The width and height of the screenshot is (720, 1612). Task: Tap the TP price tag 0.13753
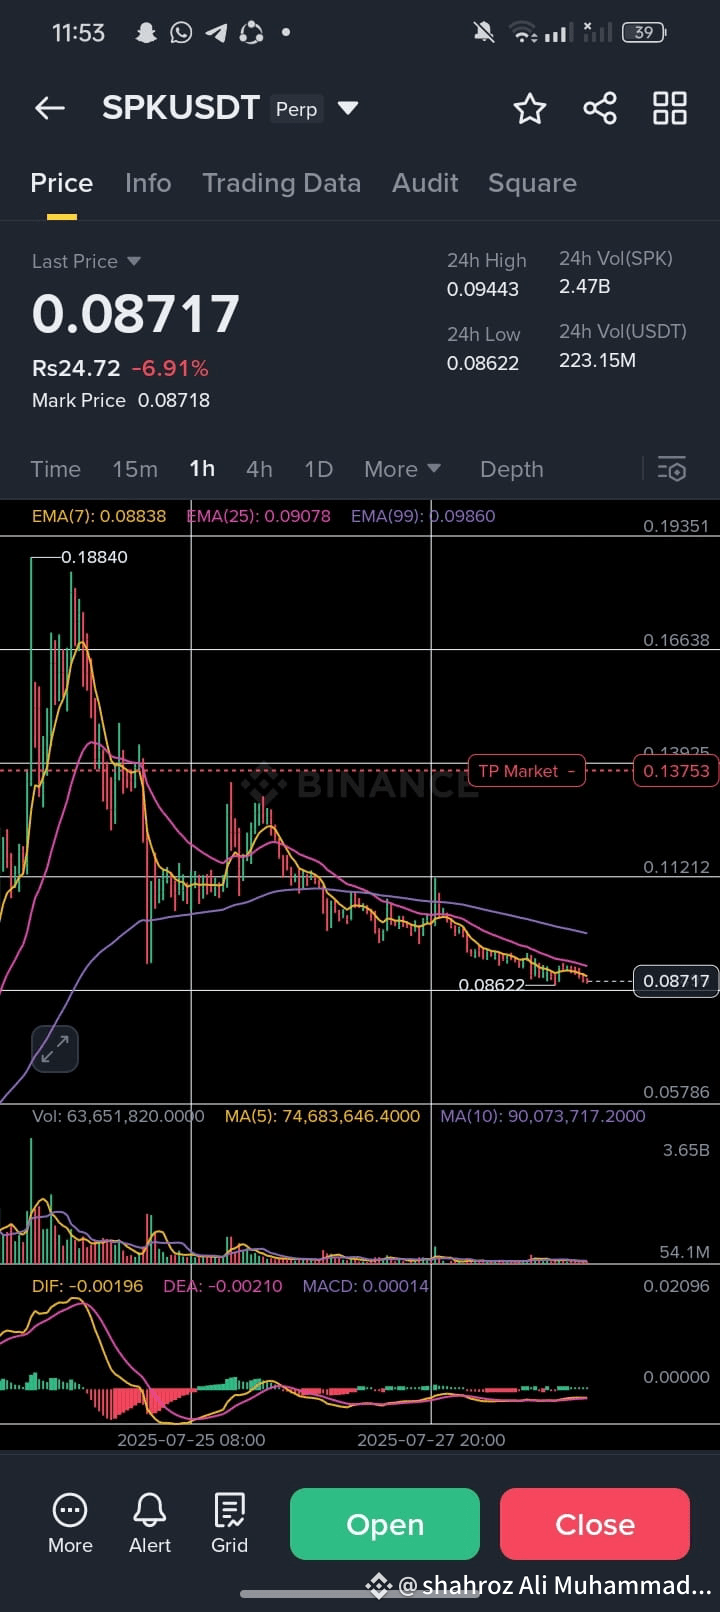tap(676, 771)
